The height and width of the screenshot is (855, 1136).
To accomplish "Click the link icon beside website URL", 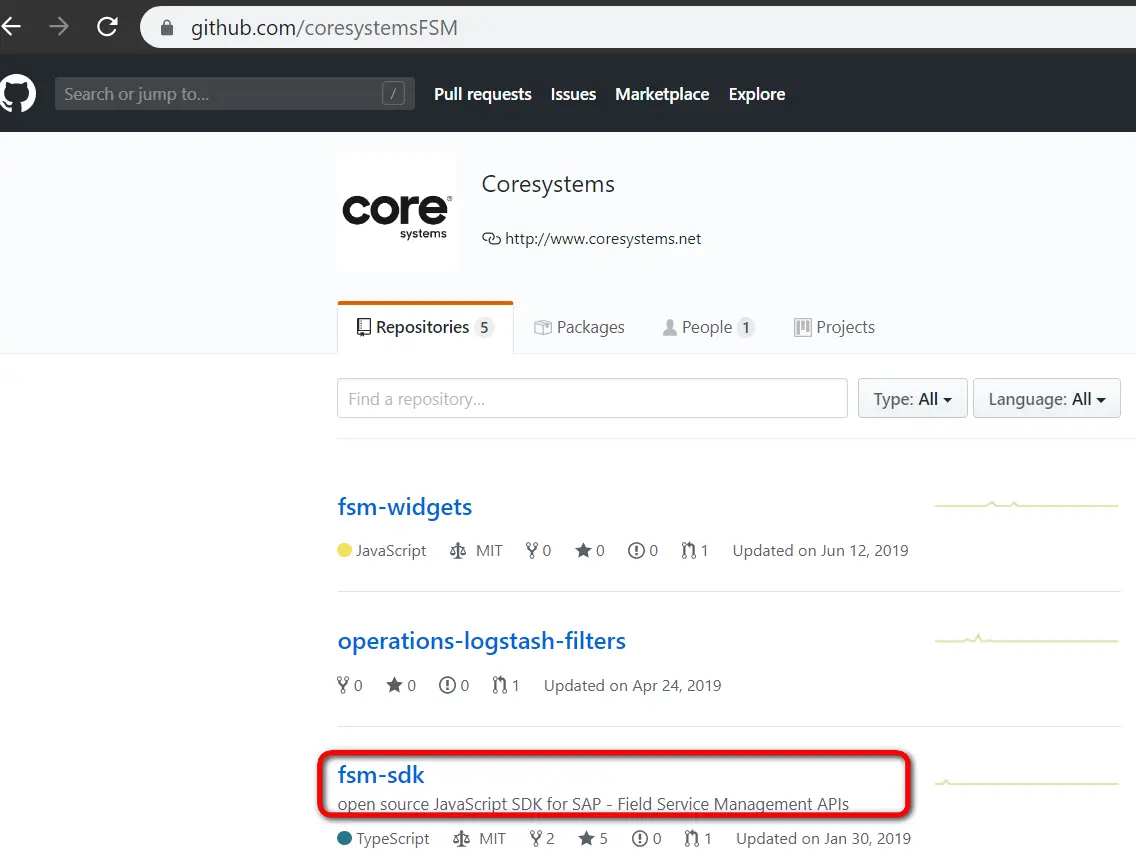I will 491,239.
